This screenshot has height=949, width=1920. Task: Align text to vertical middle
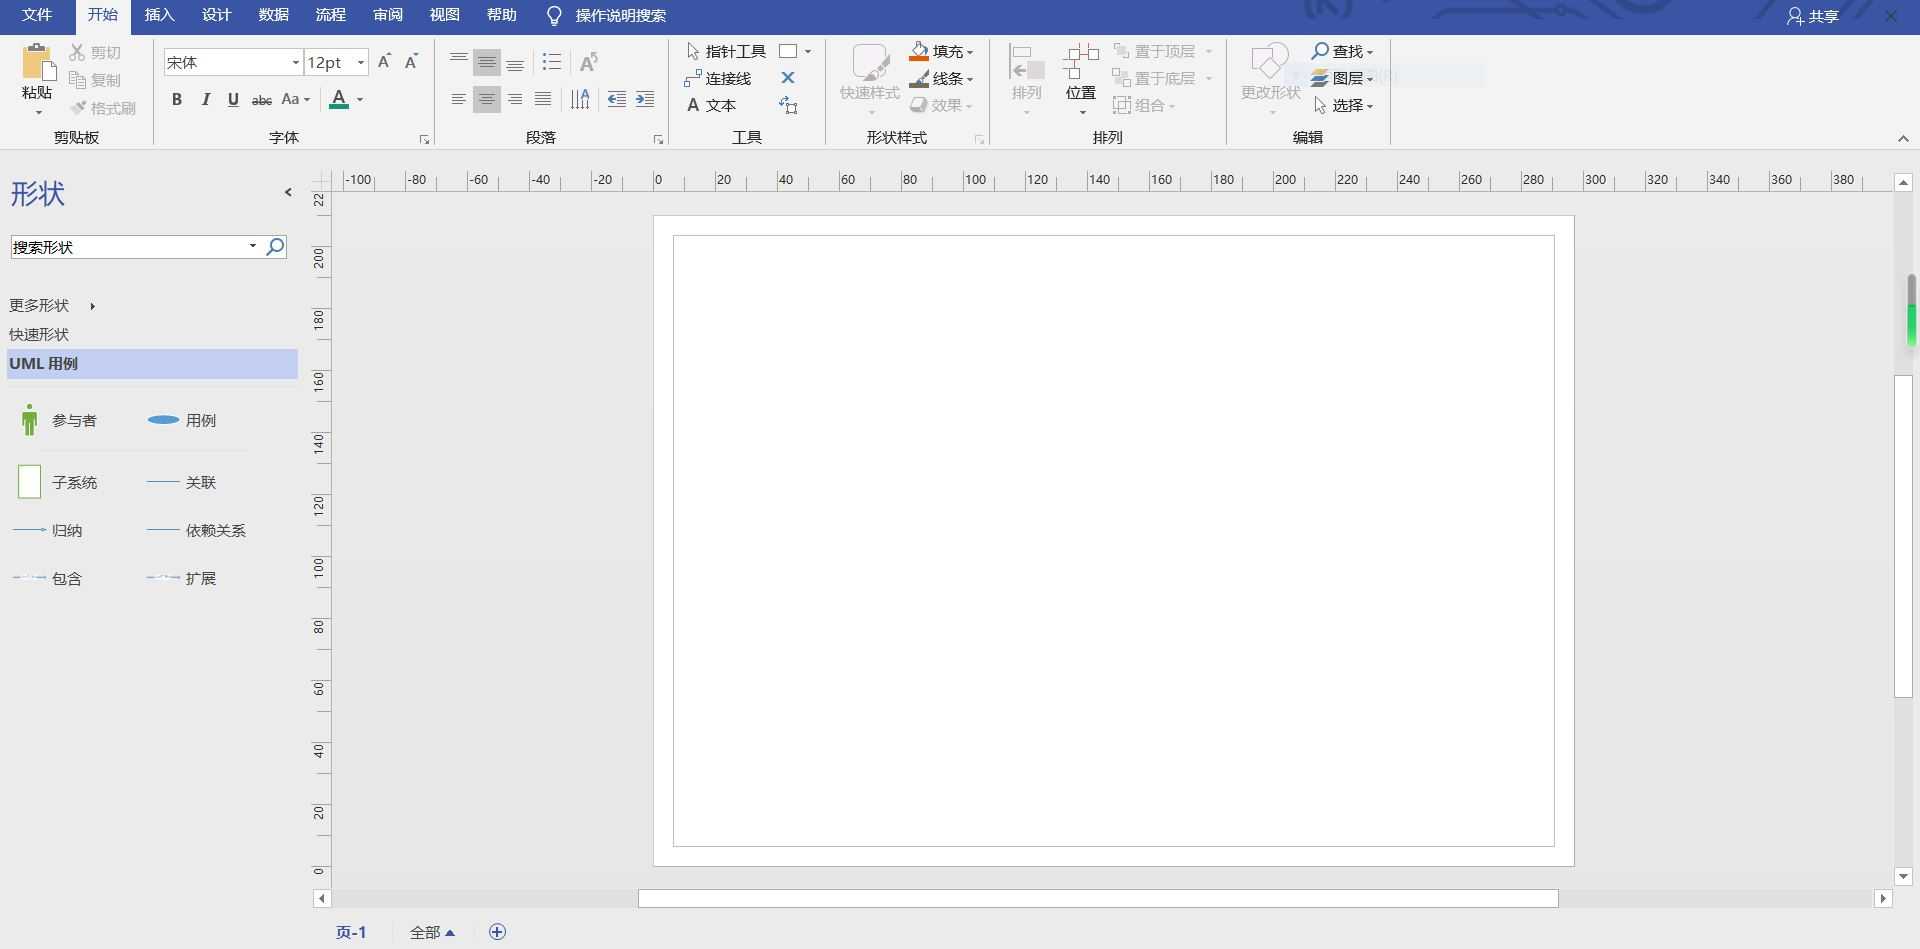[x=487, y=62]
